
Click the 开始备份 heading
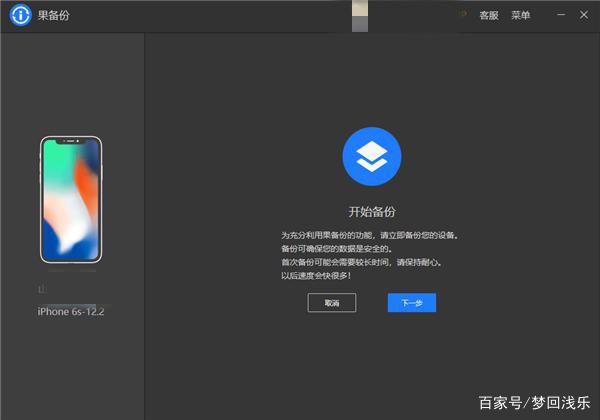371,212
